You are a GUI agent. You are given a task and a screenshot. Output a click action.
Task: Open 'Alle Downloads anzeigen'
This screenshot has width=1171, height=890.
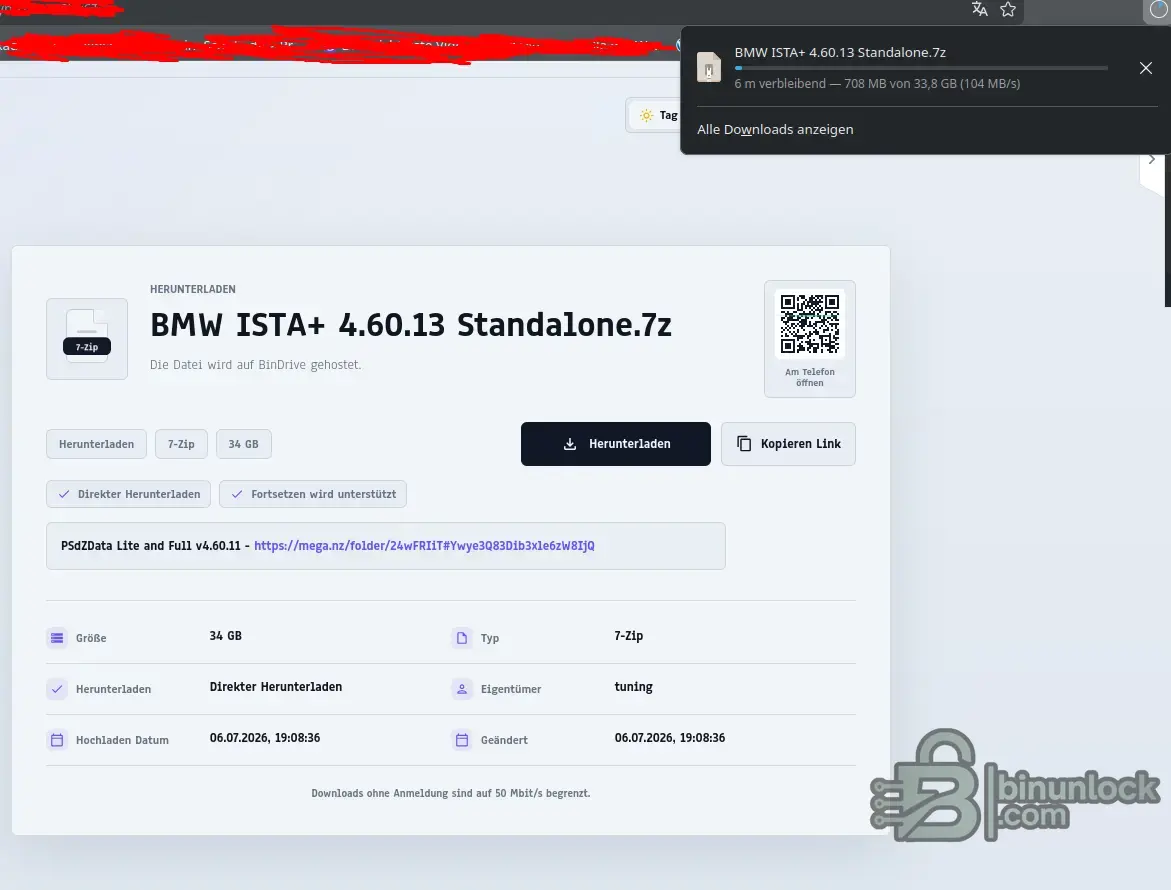pyautogui.click(x=775, y=129)
